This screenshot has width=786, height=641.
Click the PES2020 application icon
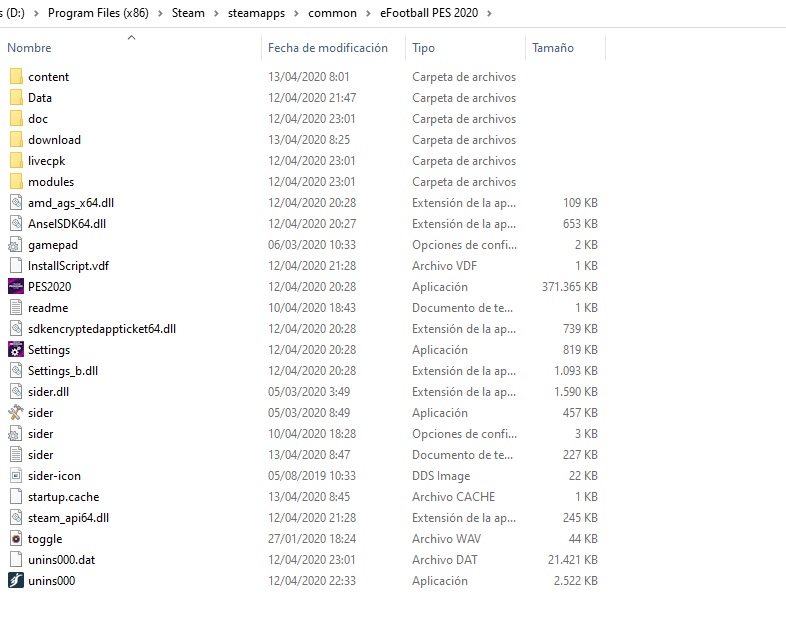pyautogui.click(x=16, y=287)
